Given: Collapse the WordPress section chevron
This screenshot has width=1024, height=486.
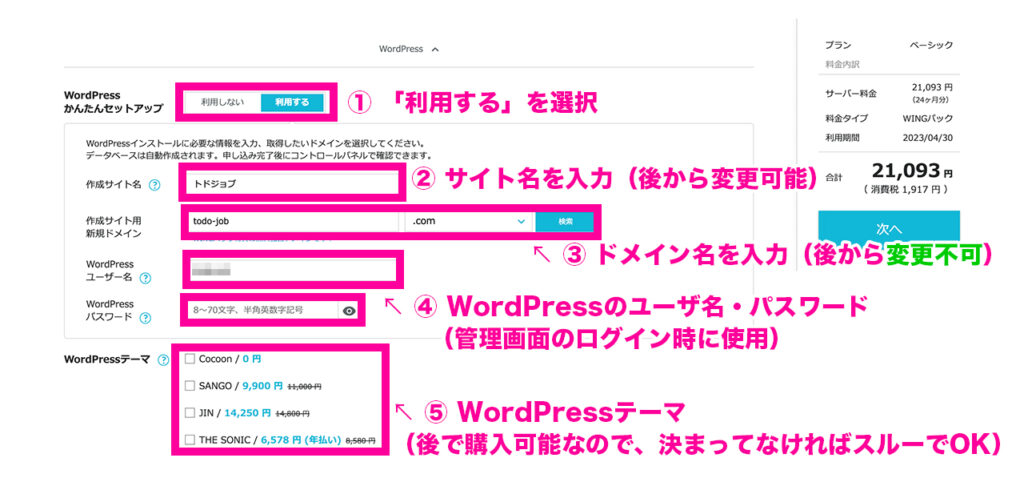Looking at the screenshot, I should (436, 50).
